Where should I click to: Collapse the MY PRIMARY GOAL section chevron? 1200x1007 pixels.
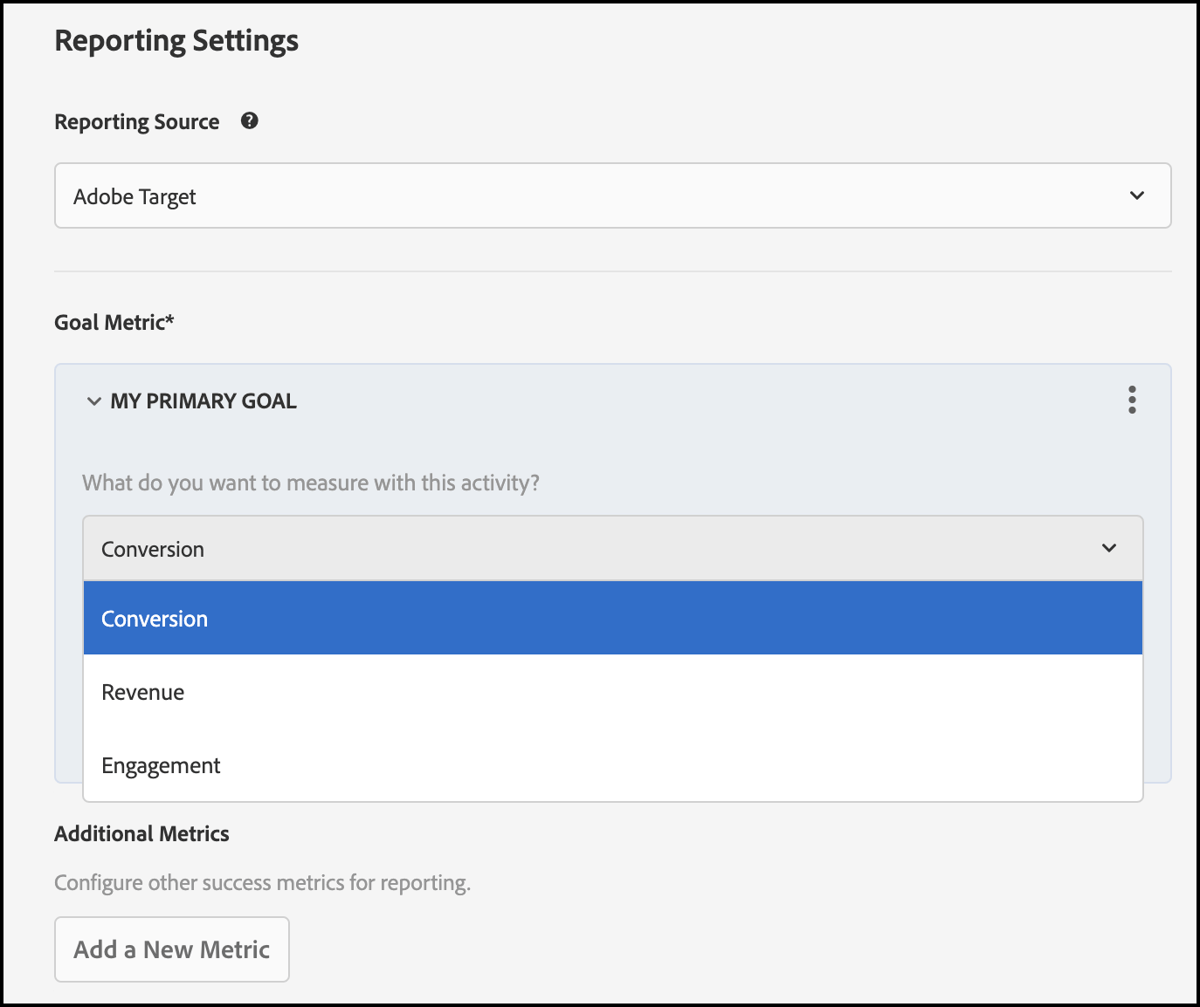tap(92, 400)
